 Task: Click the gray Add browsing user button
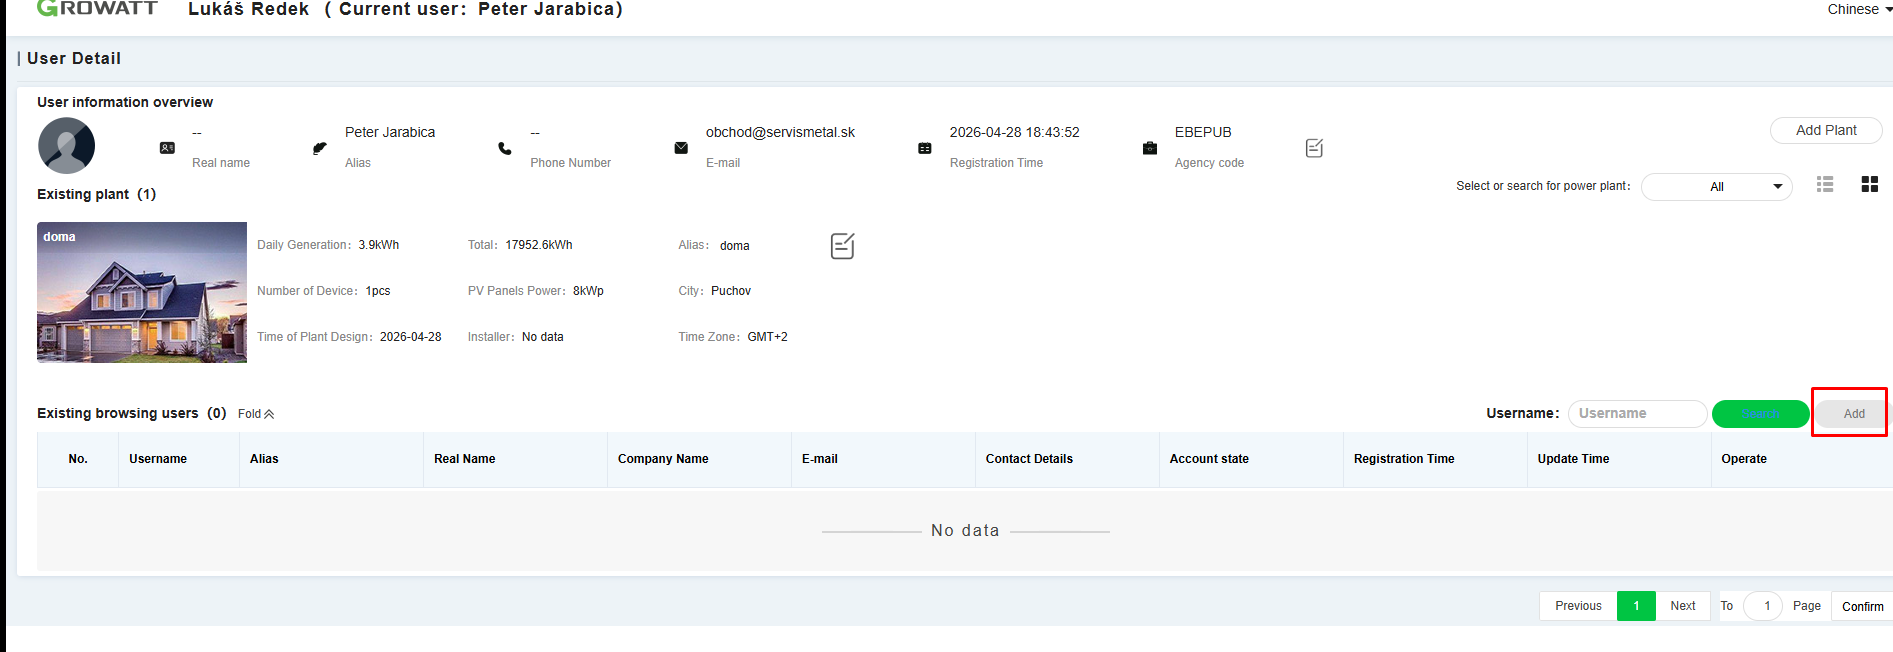pyautogui.click(x=1853, y=414)
